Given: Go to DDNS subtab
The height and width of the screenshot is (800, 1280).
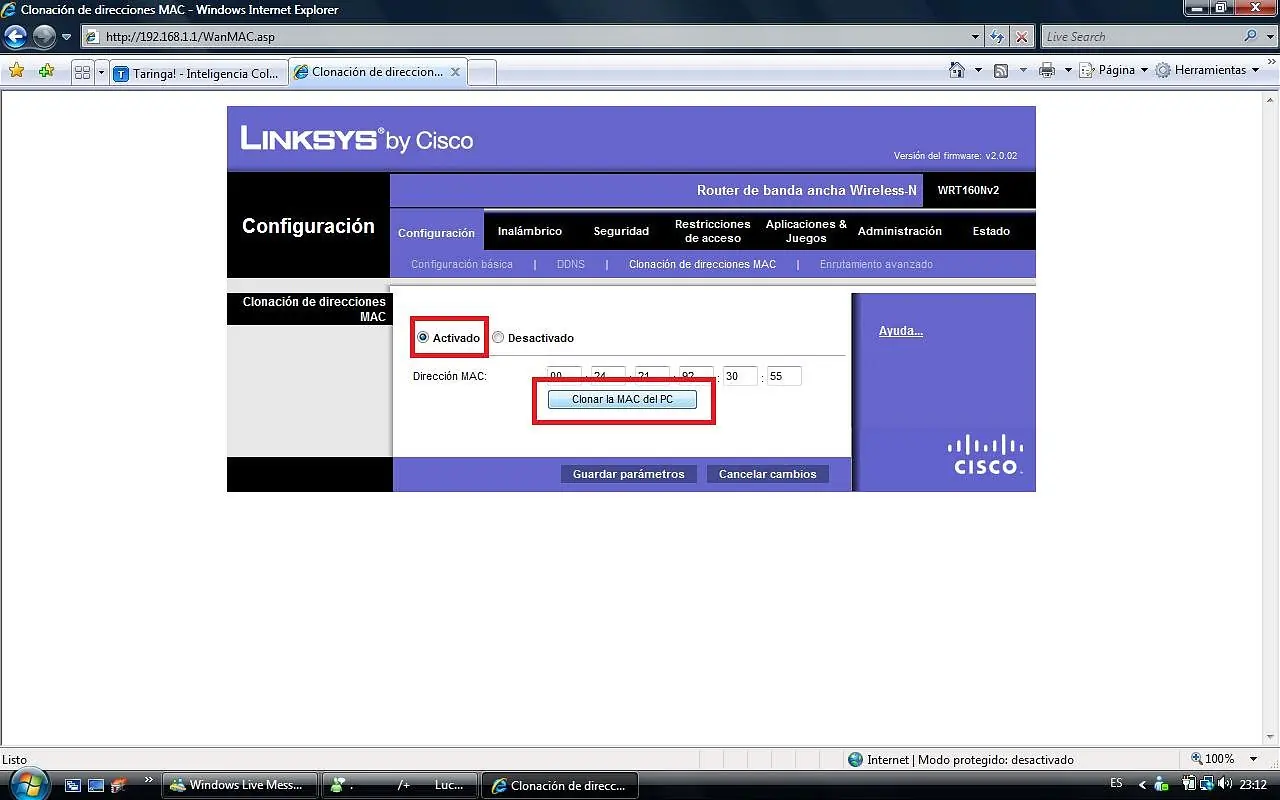Looking at the screenshot, I should tap(571, 264).
